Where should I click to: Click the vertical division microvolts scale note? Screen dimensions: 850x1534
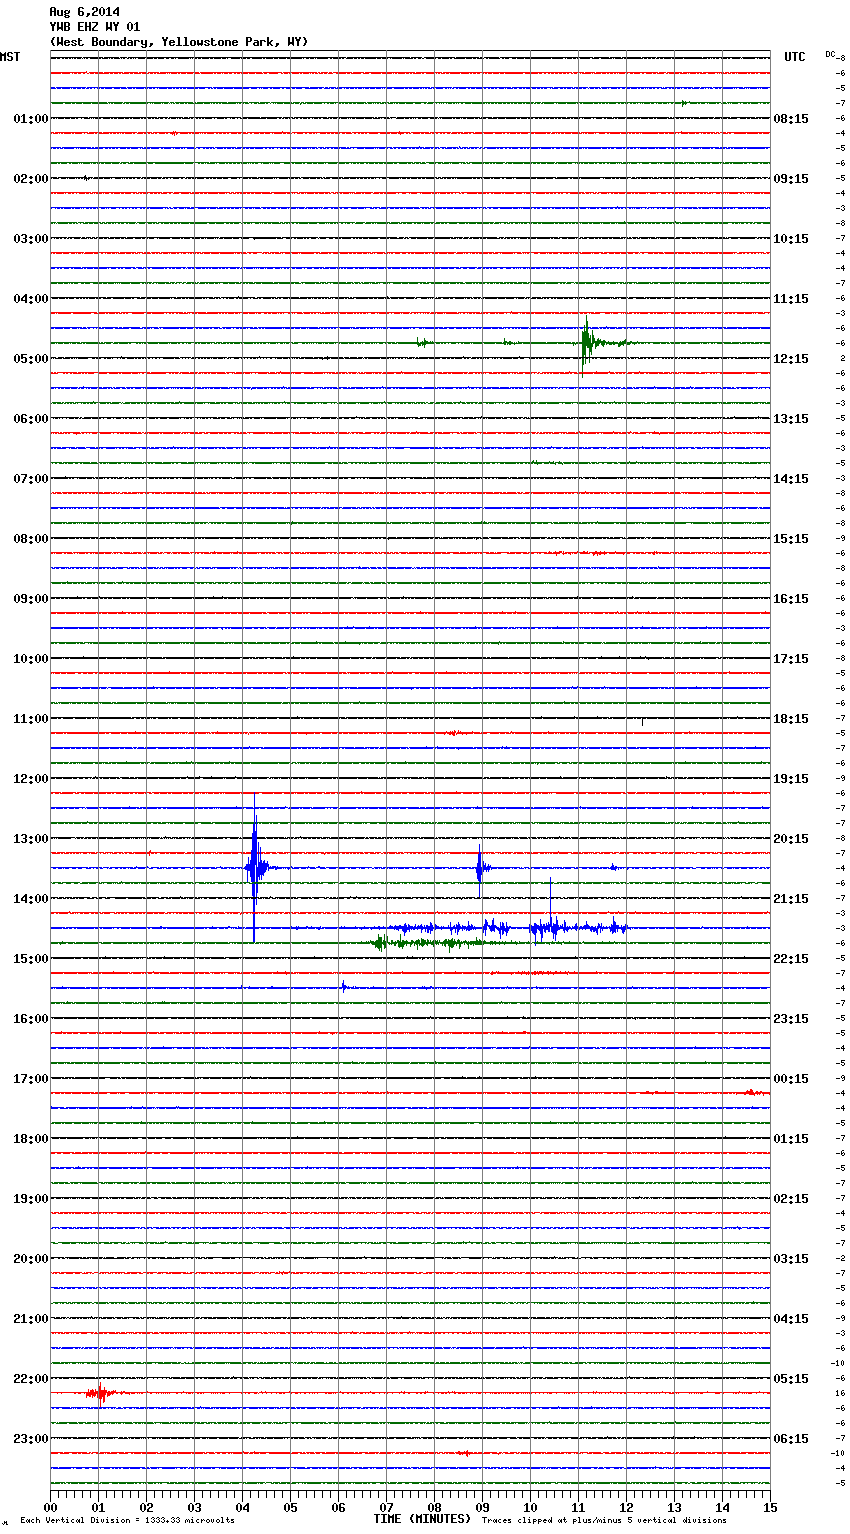pyautogui.click(x=127, y=1521)
